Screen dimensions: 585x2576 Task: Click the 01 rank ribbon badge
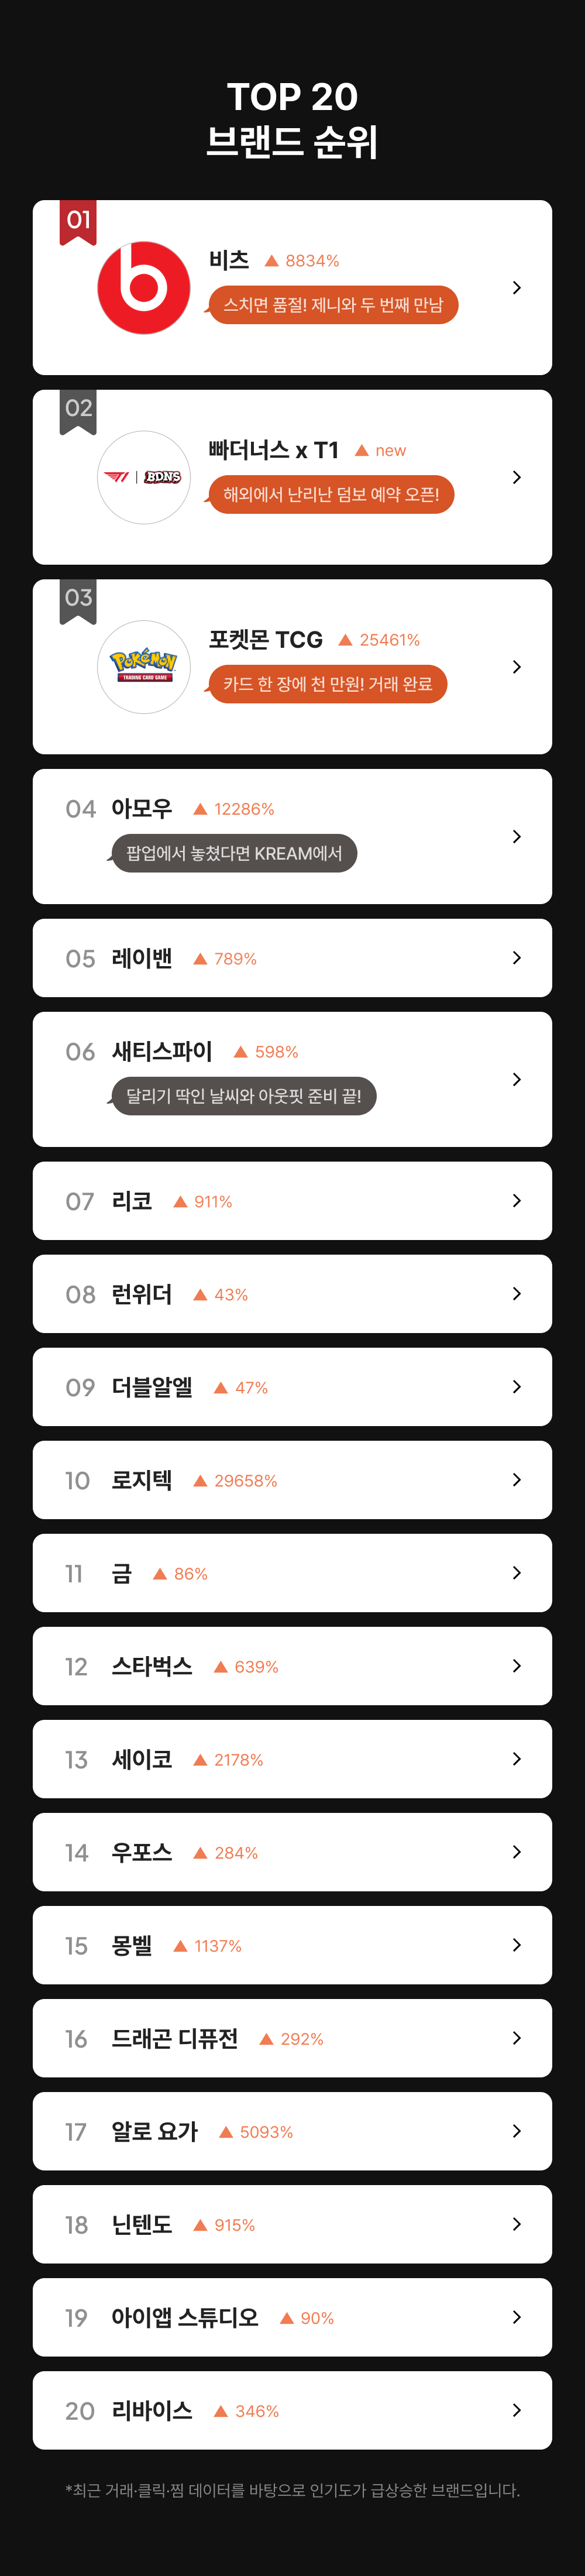(x=78, y=222)
